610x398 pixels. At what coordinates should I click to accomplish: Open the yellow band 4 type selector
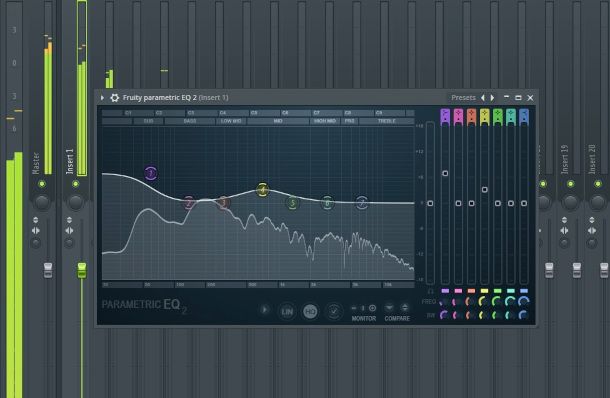point(484,116)
